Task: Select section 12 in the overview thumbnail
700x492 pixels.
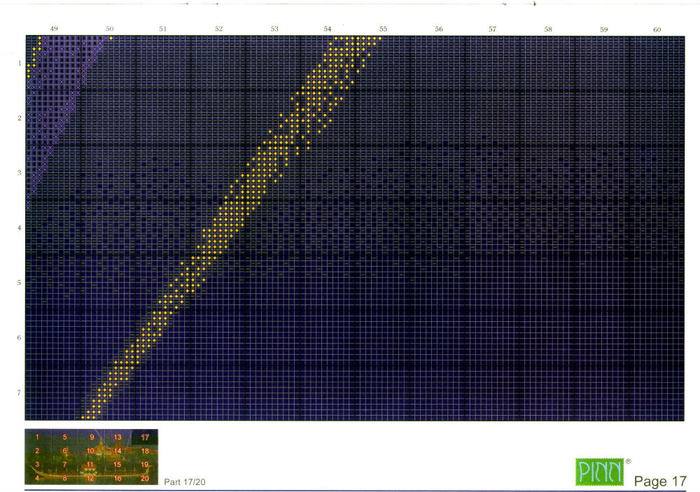Action: [x=91, y=478]
